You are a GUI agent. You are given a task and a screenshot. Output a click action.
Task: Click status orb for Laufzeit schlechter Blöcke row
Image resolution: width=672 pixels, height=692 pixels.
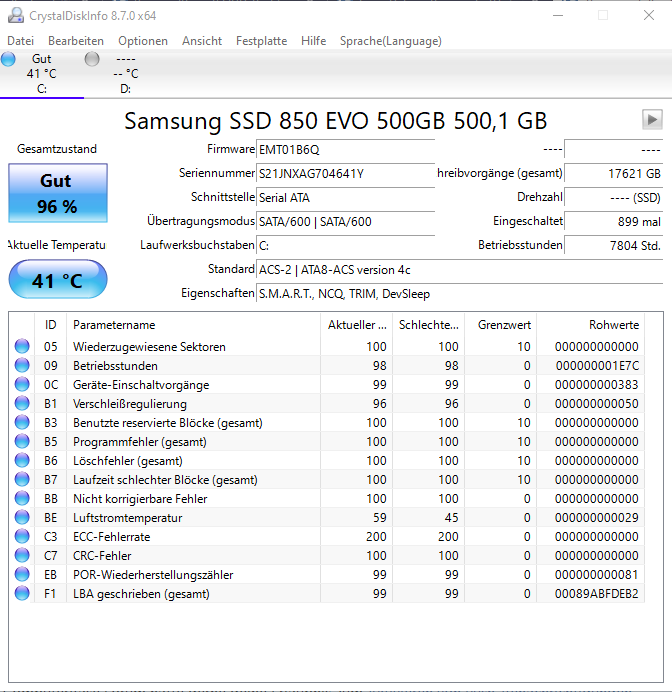[x=22, y=479]
